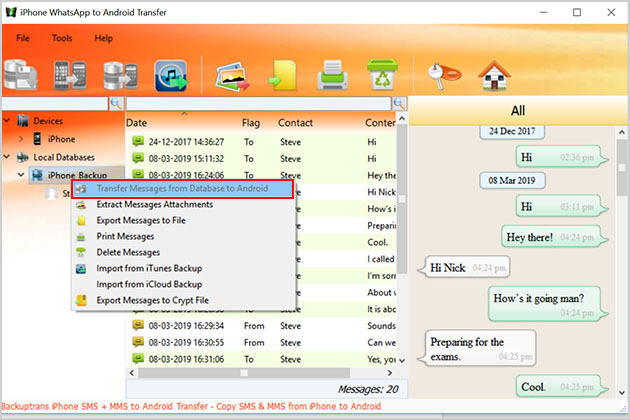Collapse the Devices tree node
630x420 pixels.
tap(7, 120)
